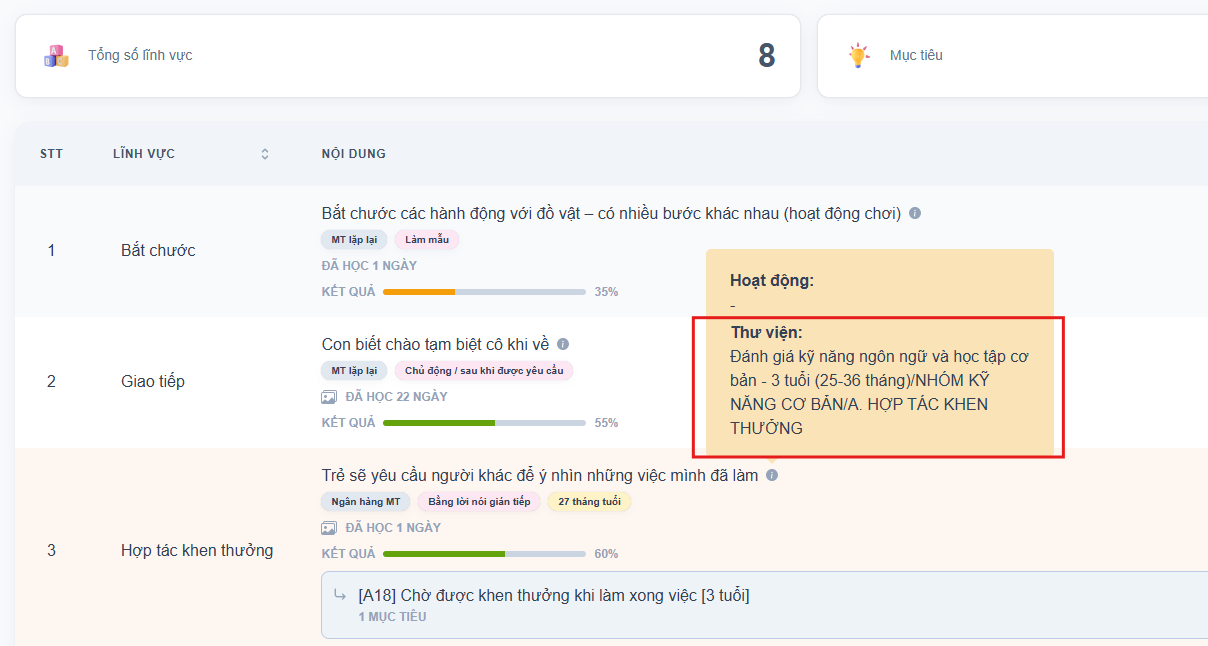
Task: Click the Bằng lời nói gián tiếp tag
Action: [479, 502]
